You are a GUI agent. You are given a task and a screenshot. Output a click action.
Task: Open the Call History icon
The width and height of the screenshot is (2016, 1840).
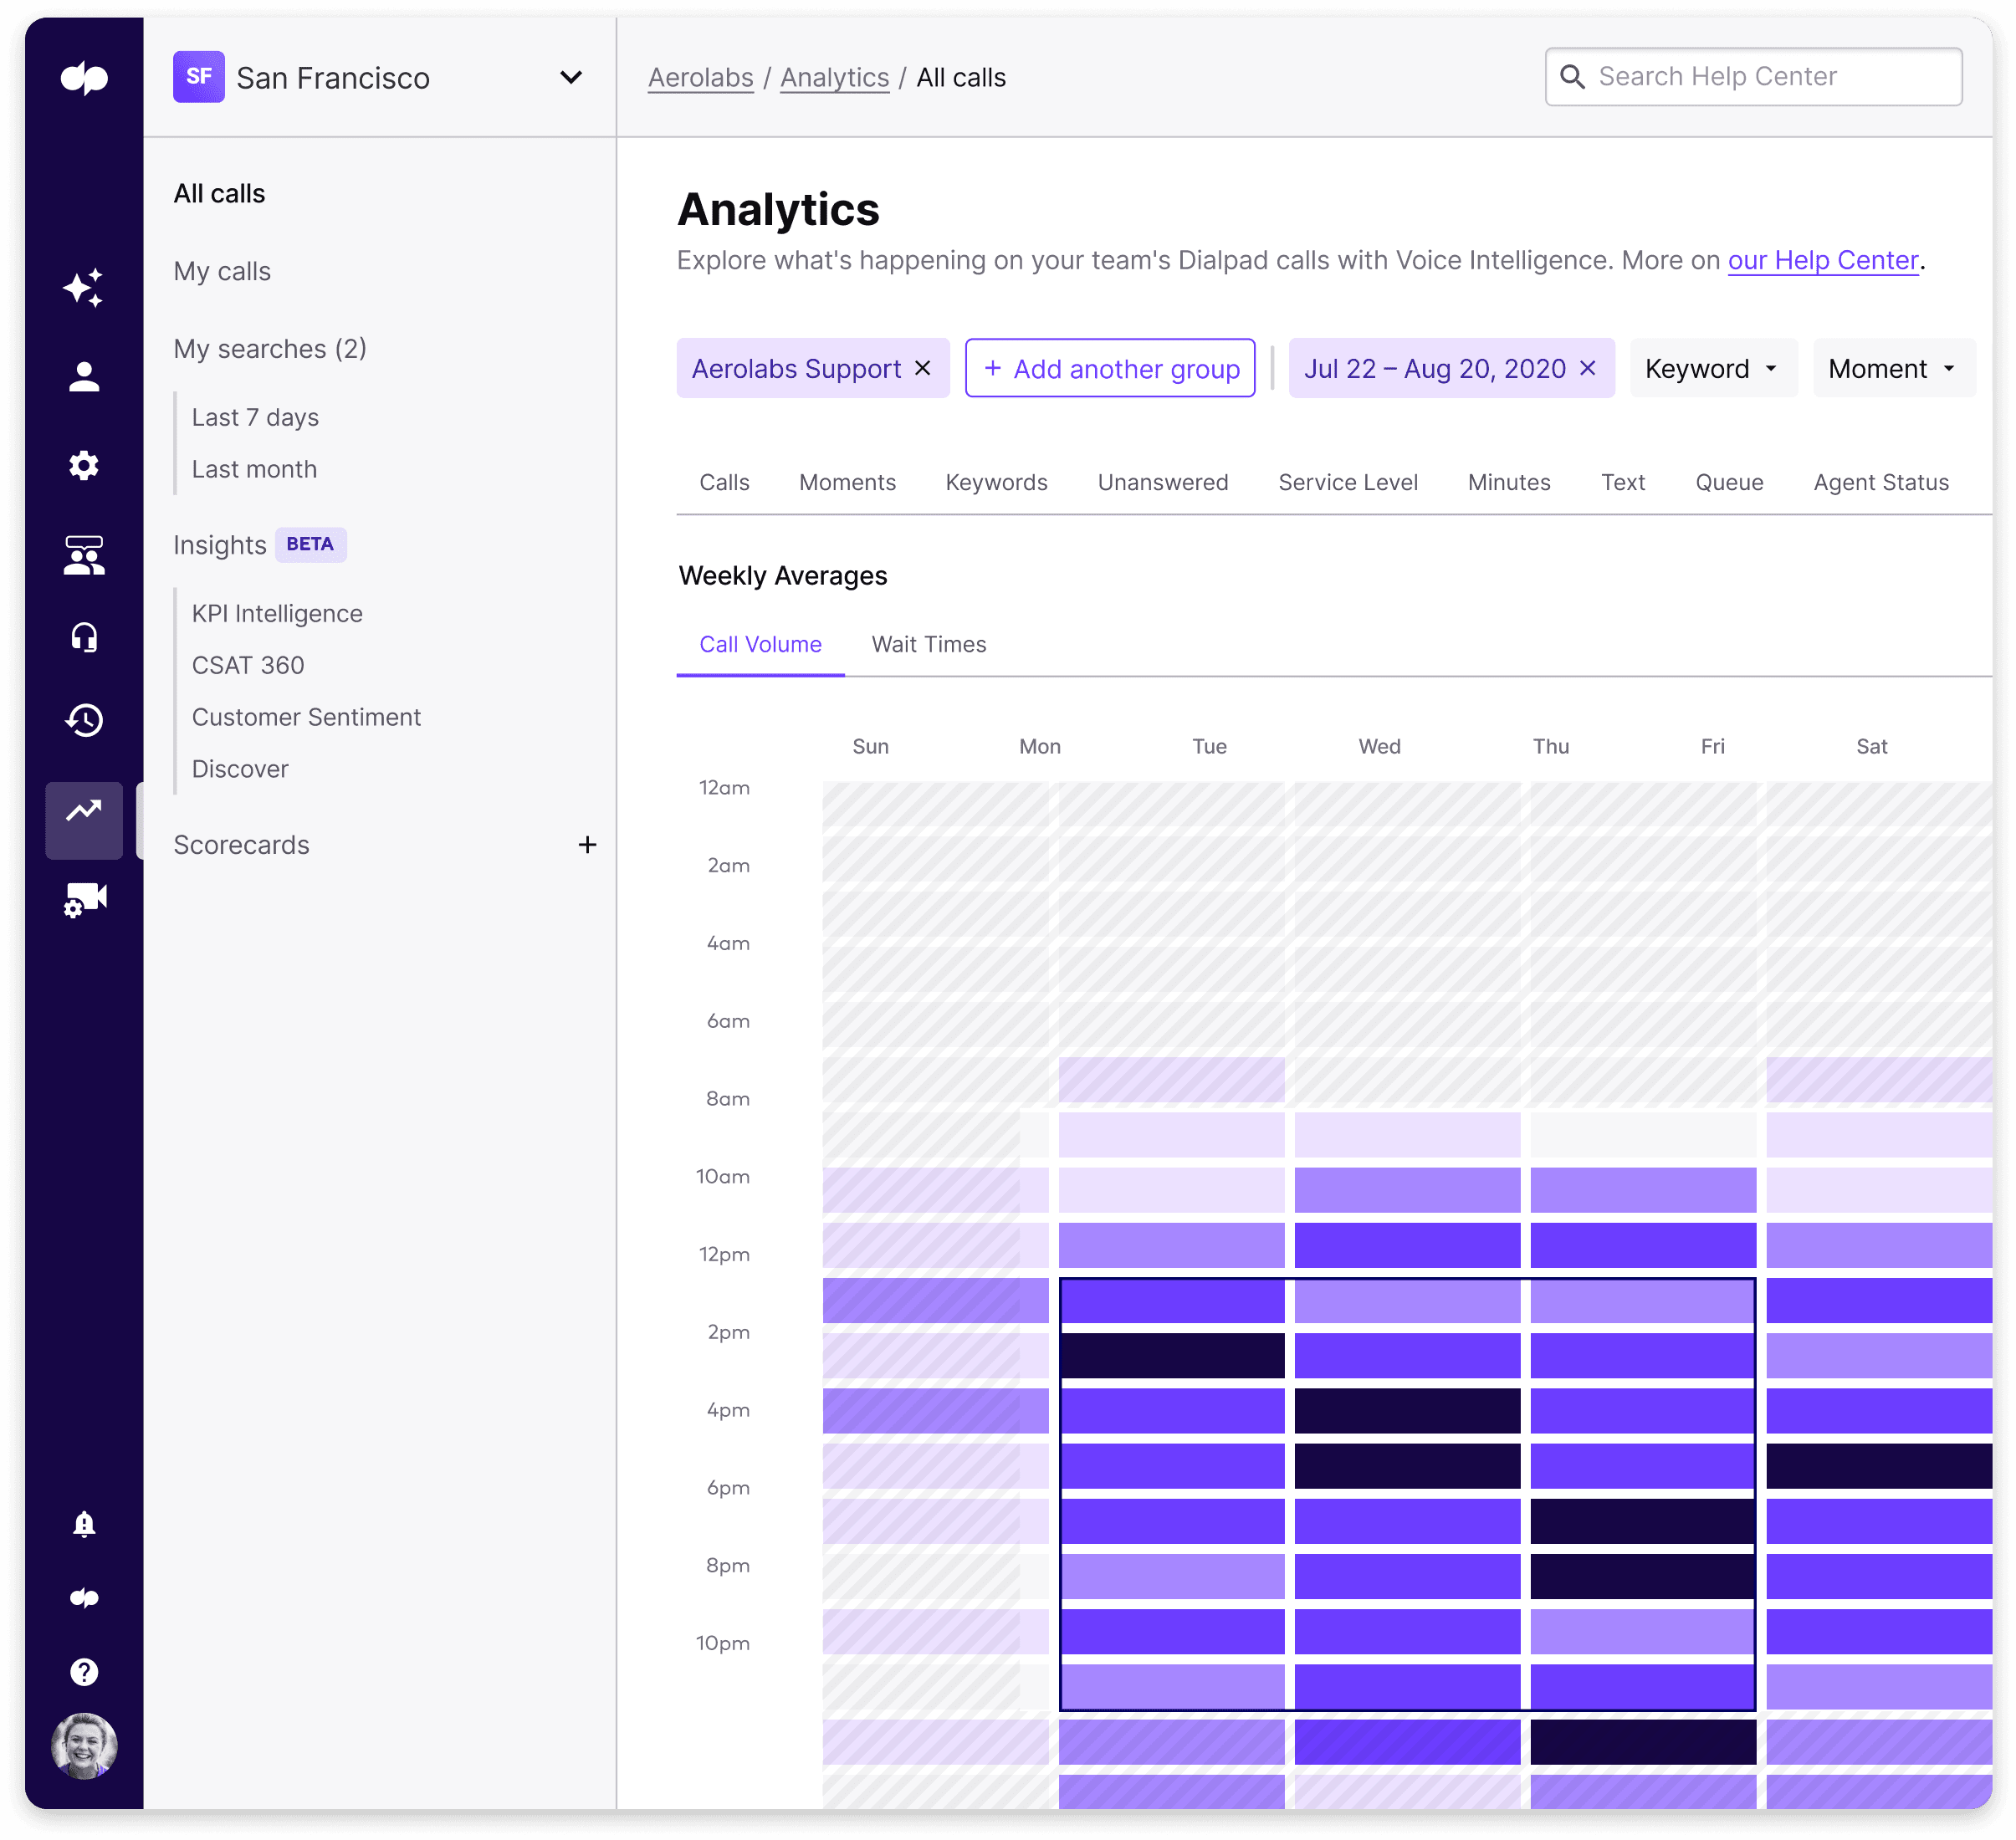coord(83,720)
